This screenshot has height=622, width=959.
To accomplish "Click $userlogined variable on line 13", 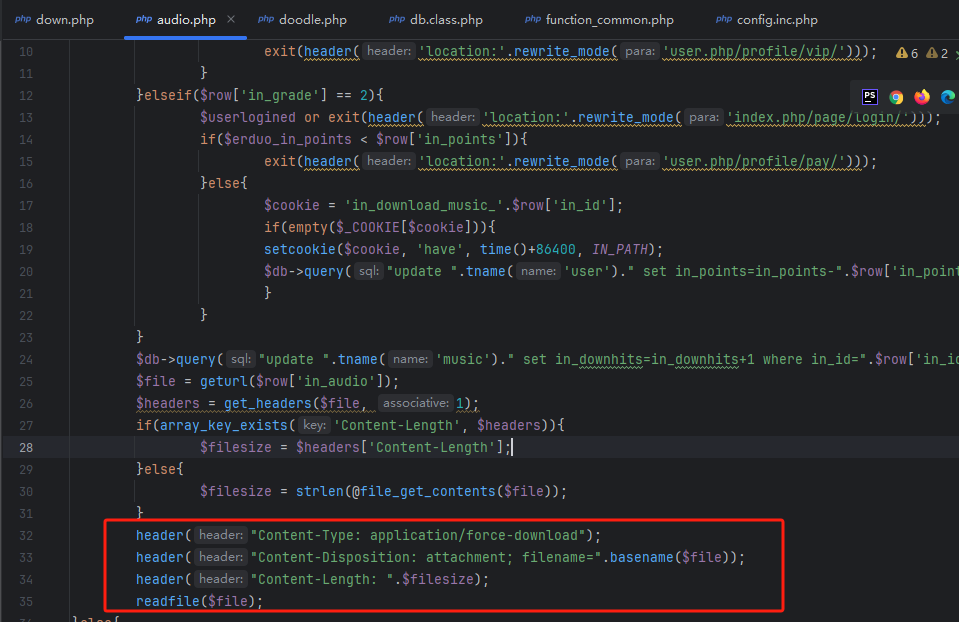I will tap(248, 117).
